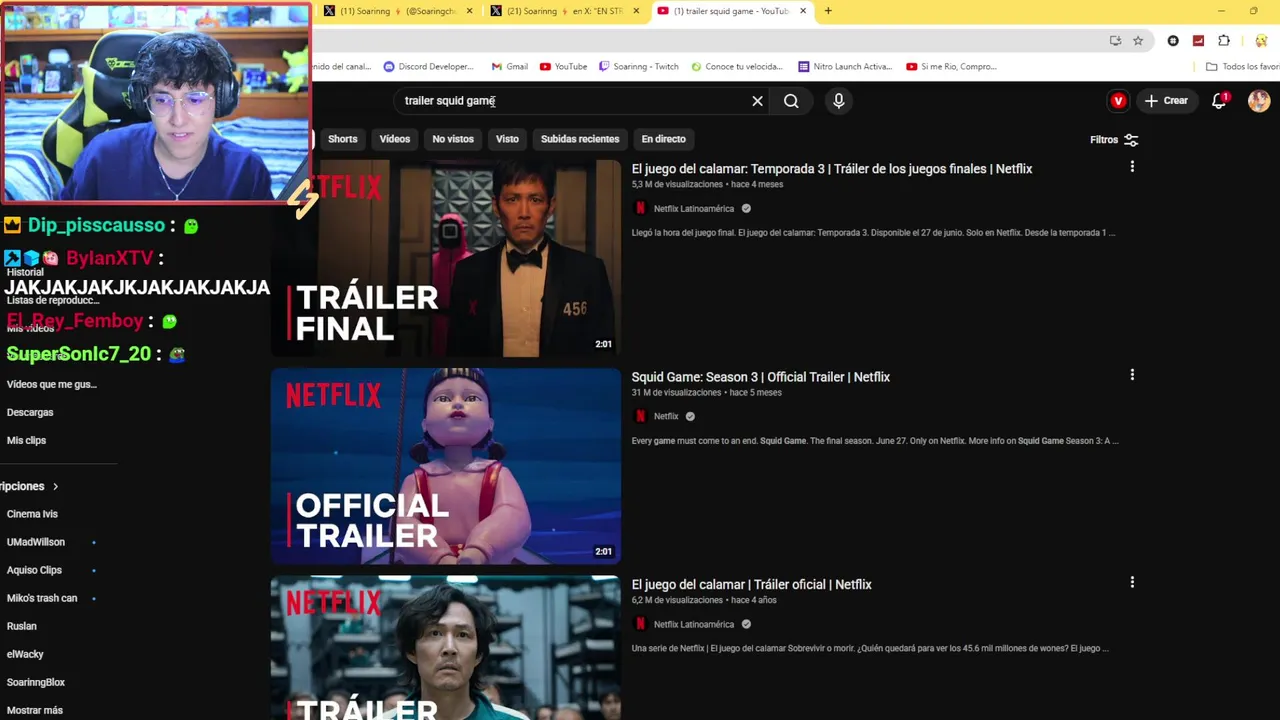Open the YouTube notifications bell
Screen dimensions: 1280x720
(x=1219, y=101)
